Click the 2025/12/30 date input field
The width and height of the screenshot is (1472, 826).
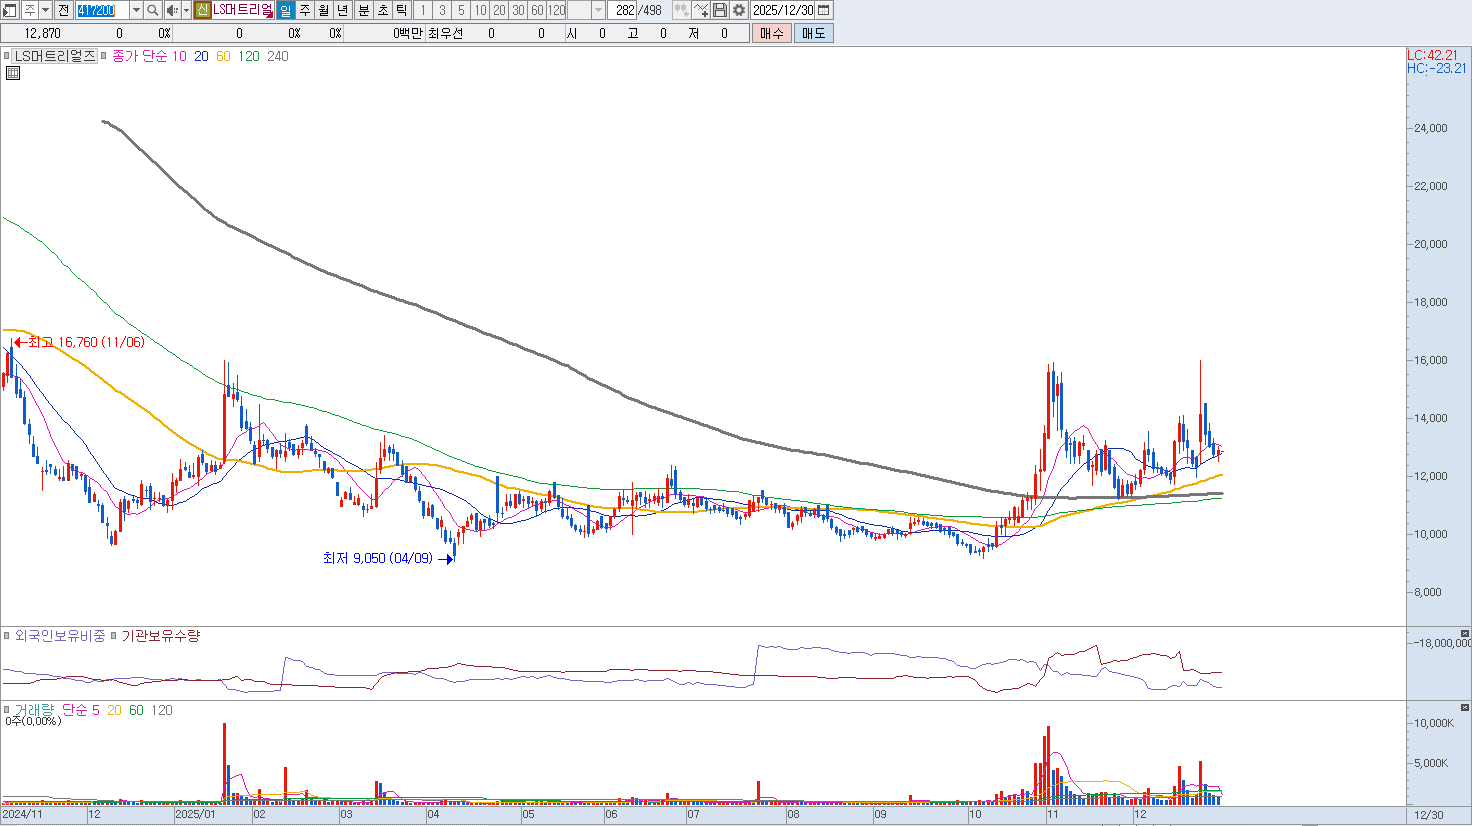783,10
